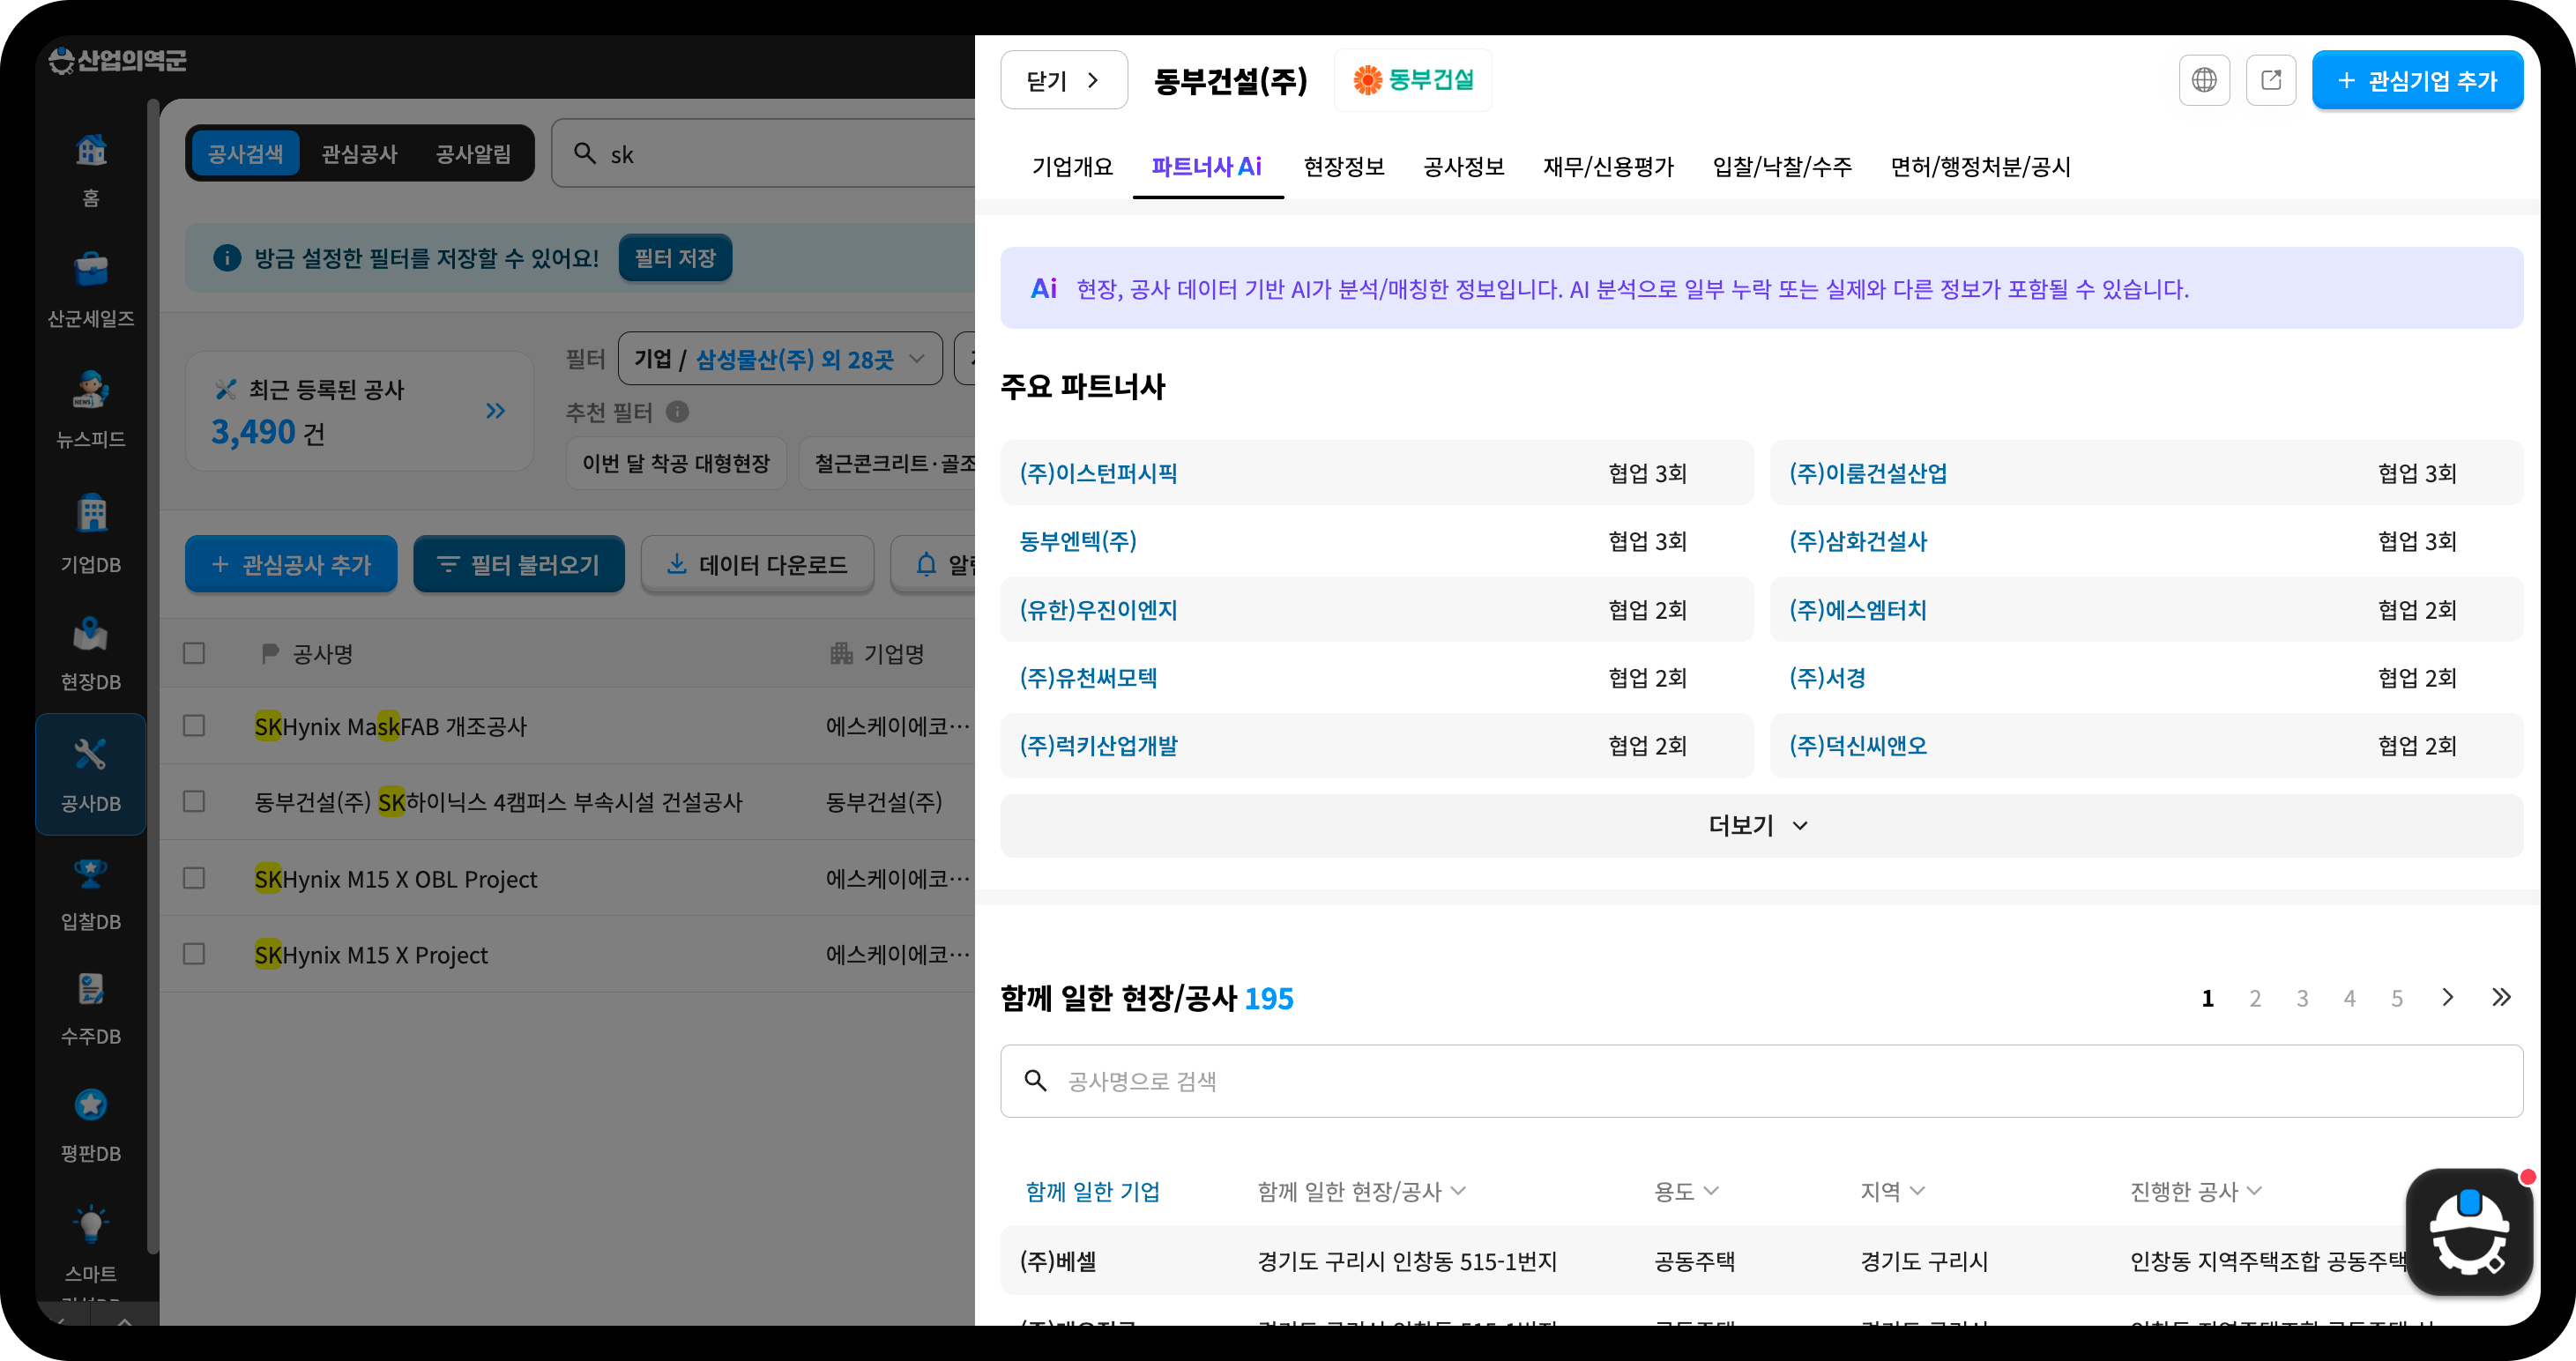Viewport: 2576px width, 1361px height.
Task: Open 면허/행정처분/공시 tab
Action: pos(1980,167)
